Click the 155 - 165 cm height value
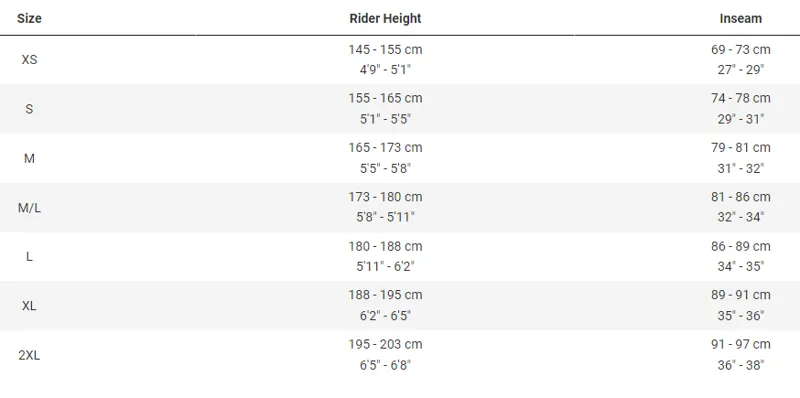The width and height of the screenshot is (800, 398). pos(385,98)
